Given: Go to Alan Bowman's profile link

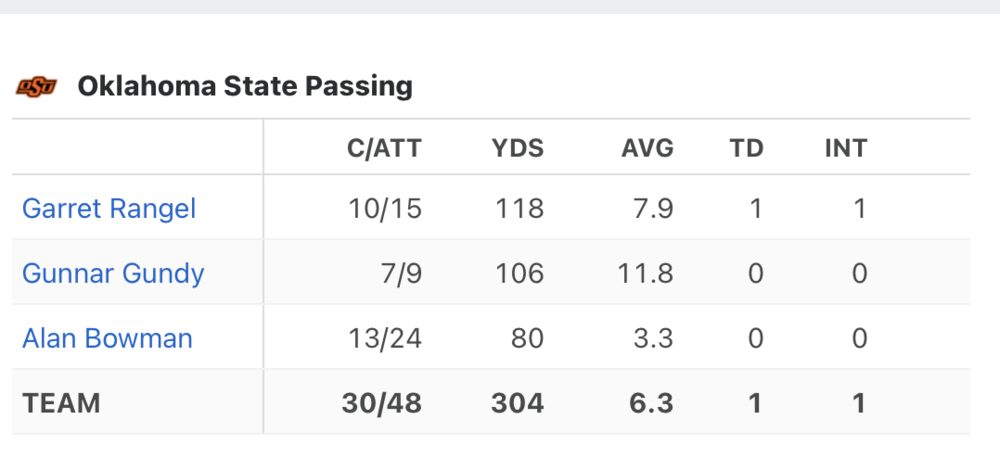Looking at the screenshot, I should coord(107,339).
